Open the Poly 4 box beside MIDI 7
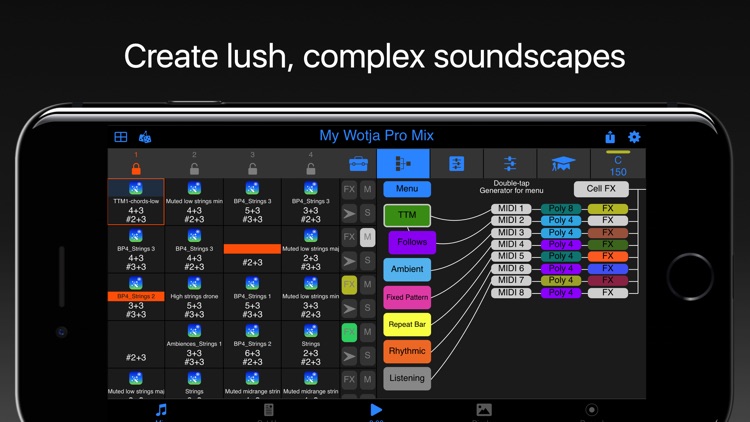This screenshot has height=422, width=750. tap(561, 280)
